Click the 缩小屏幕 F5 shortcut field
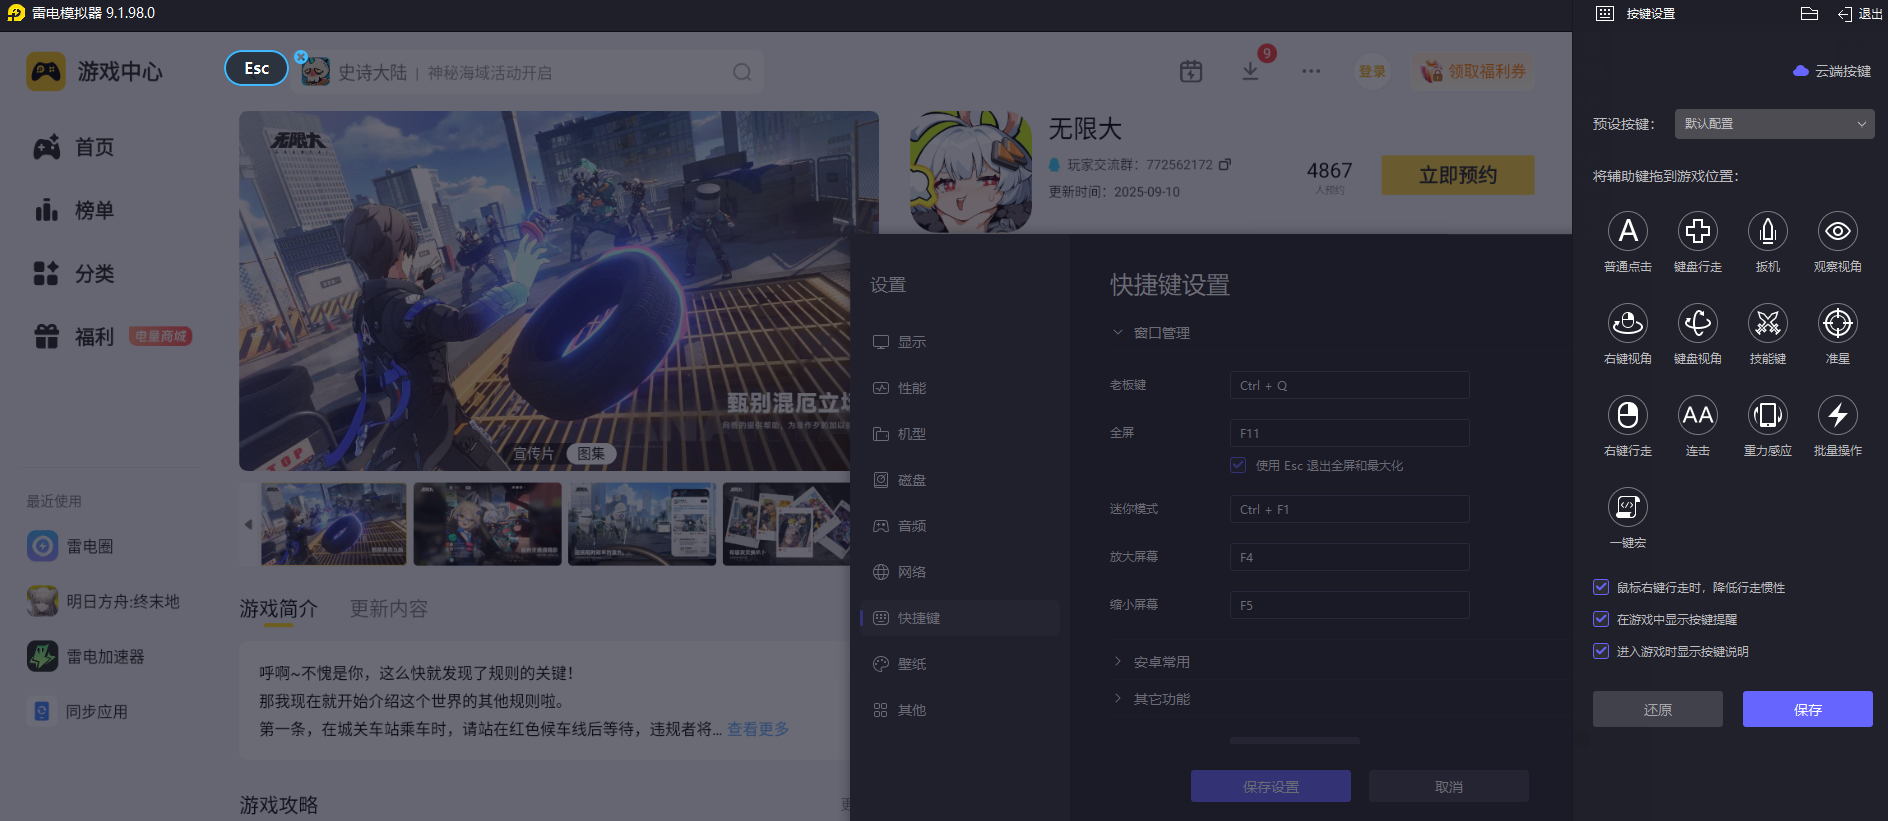 (x=1349, y=605)
